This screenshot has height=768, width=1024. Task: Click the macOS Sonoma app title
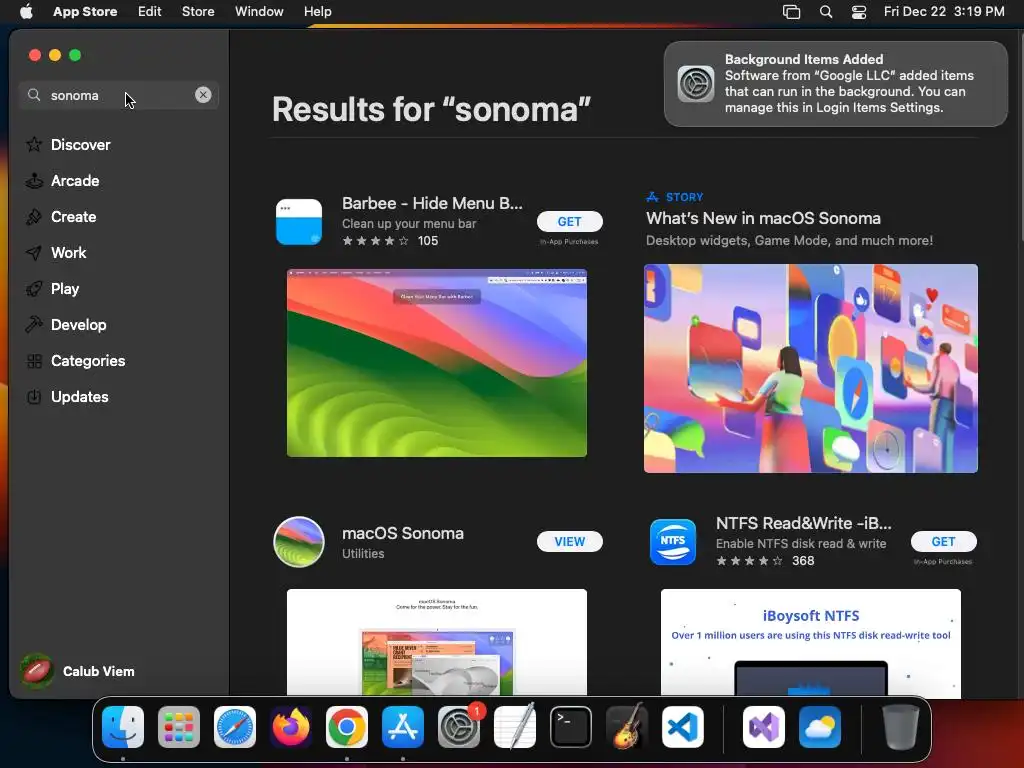click(x=403, y=533)
